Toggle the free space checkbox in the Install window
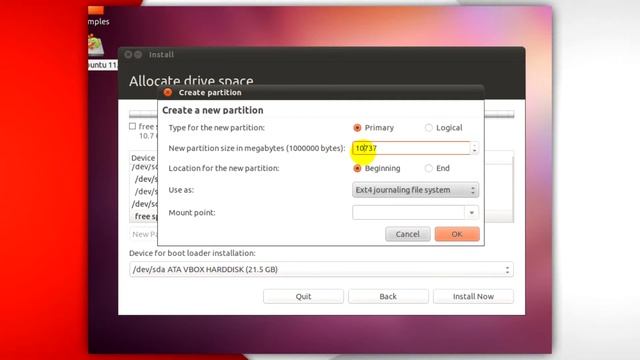Viewport: 640px width, 360px height. coord(133,126)
